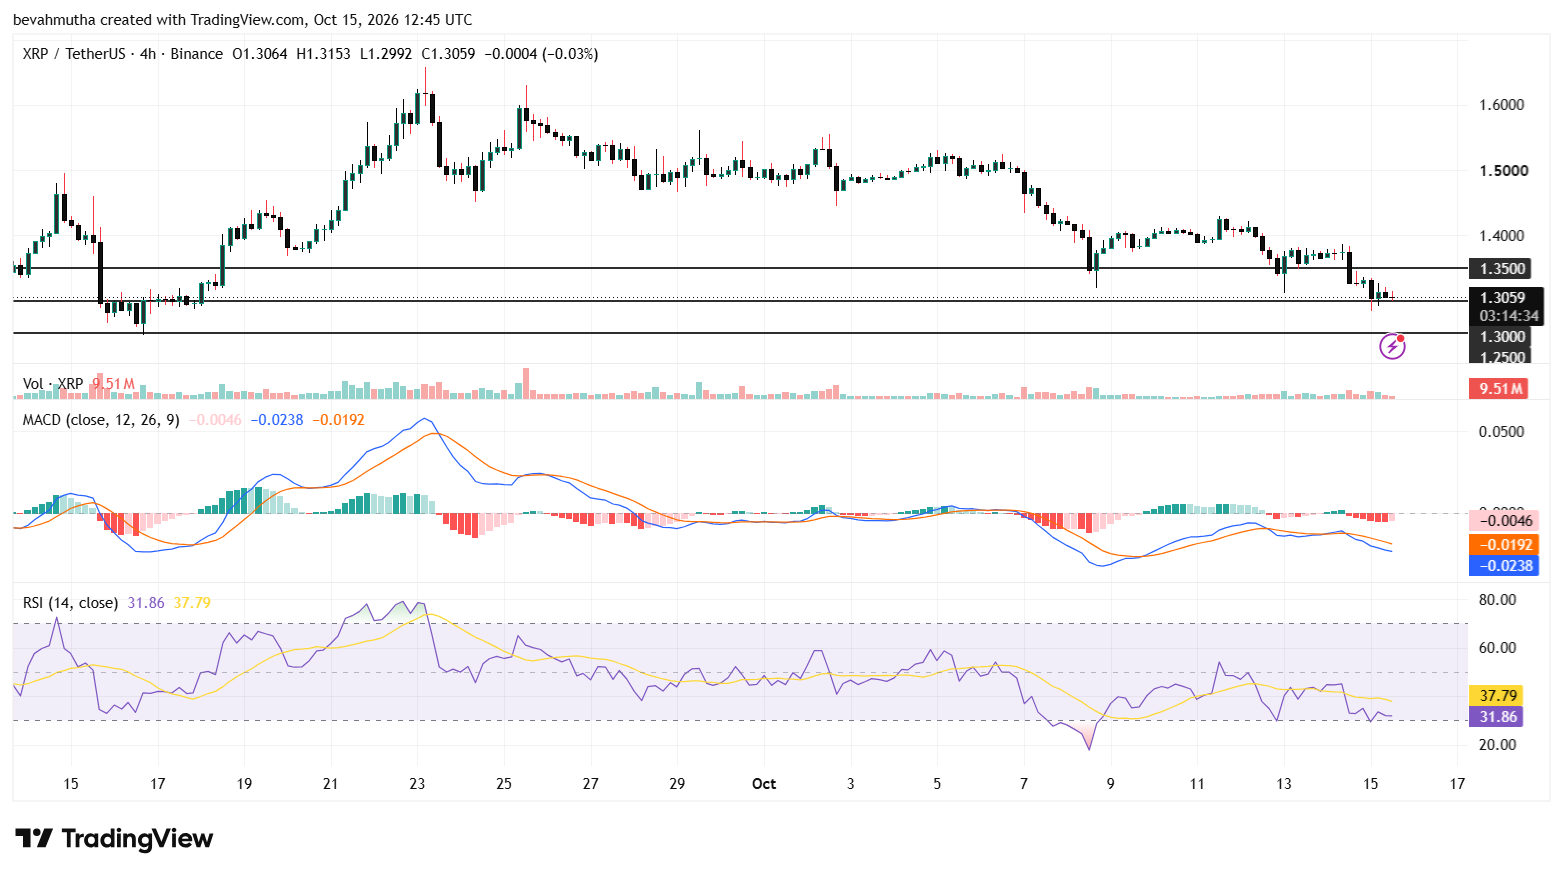This screenshot has height=876, width=1563.
Task: Click the C1.3059 close value in header
Action: [448, 54]
